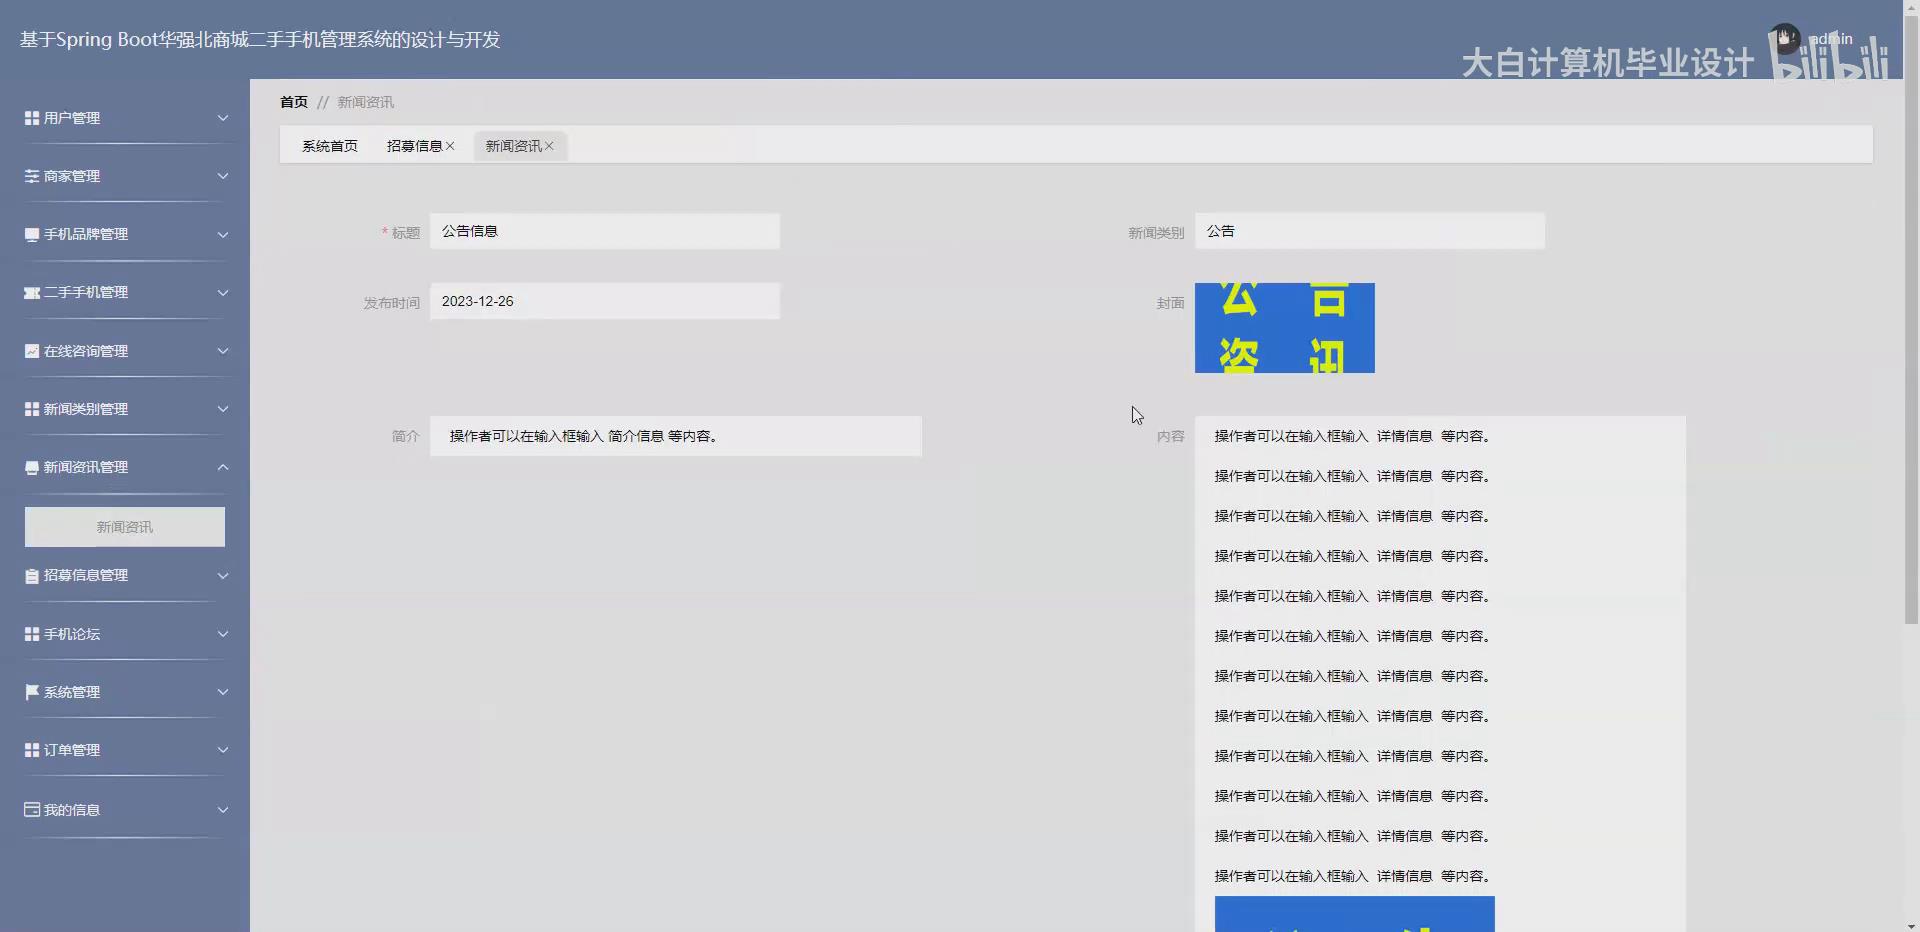Click the image inside the 内容 area
The image size is (1920, 932).
pyautogui.click(x=1355, y=914)
